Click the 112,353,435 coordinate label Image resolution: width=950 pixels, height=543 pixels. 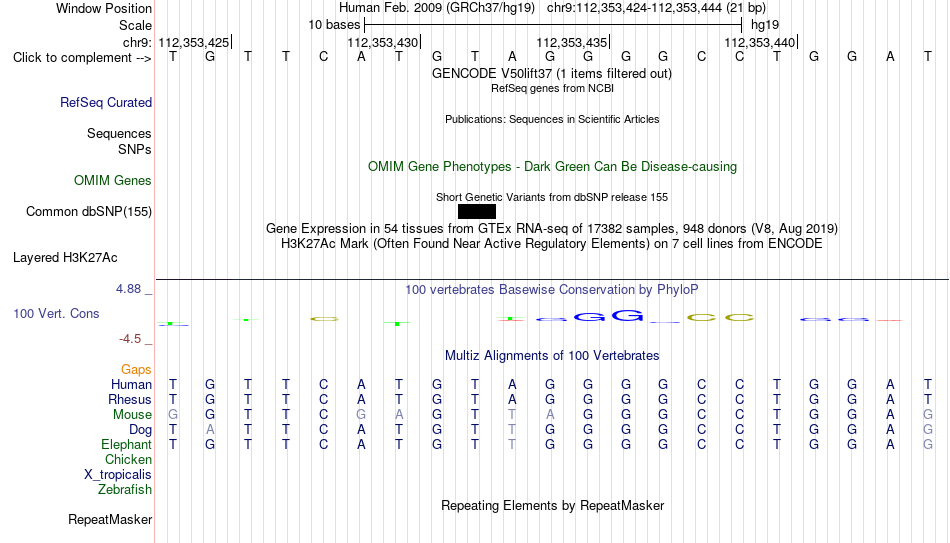tap(571, 42)
